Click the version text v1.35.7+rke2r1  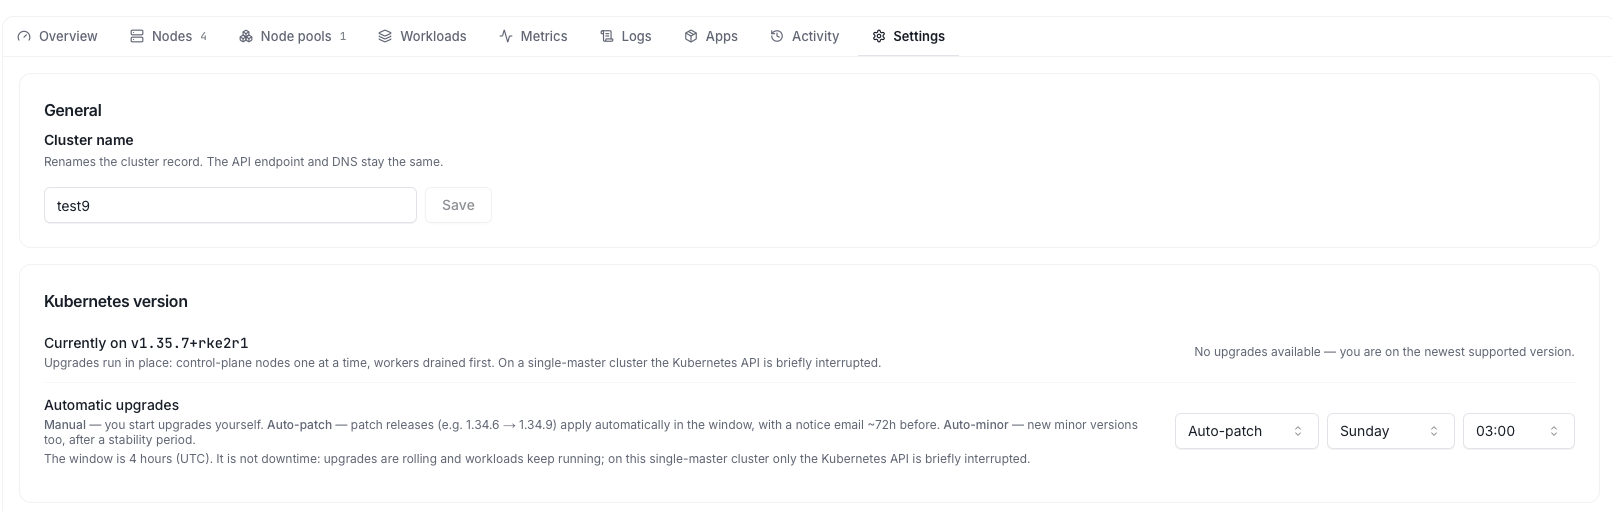(x=190, y=343)
